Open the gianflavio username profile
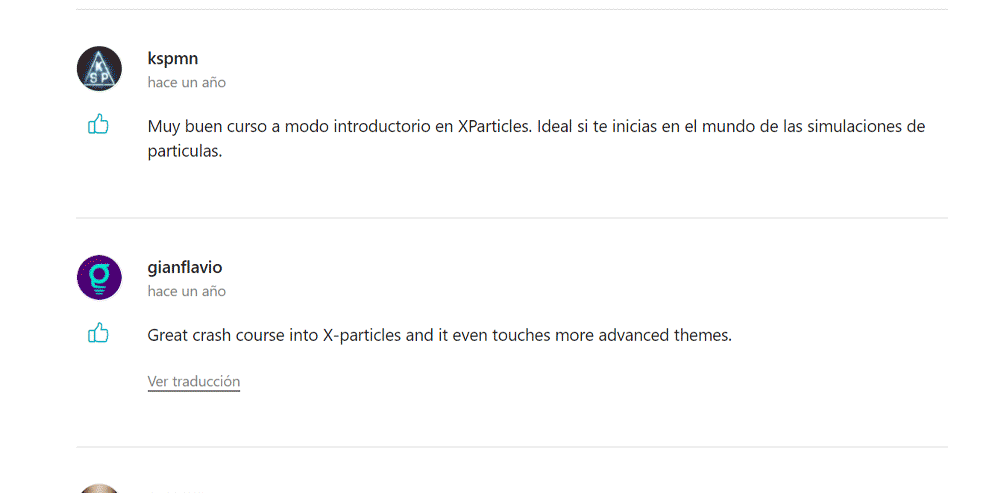This screenshot has height=493, width=1000. click(x=185, y=267)
